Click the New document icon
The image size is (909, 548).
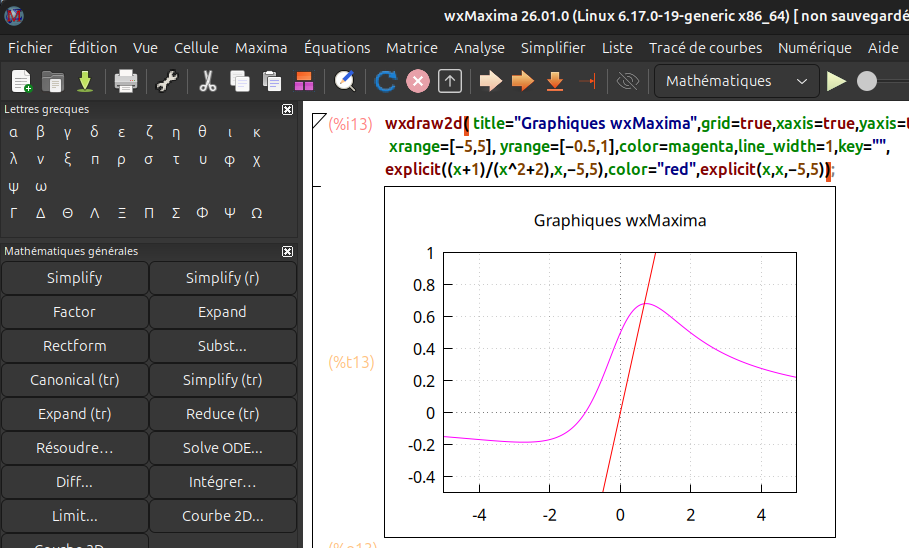pos(21,81)
